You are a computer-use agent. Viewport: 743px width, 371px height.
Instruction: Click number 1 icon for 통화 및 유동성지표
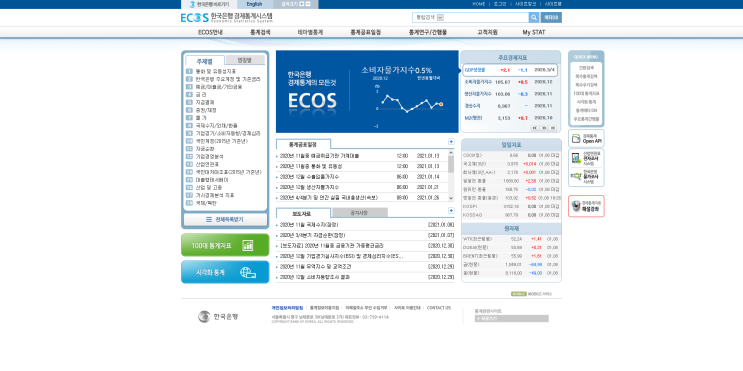pyautogui.click(x=189, y=72)
